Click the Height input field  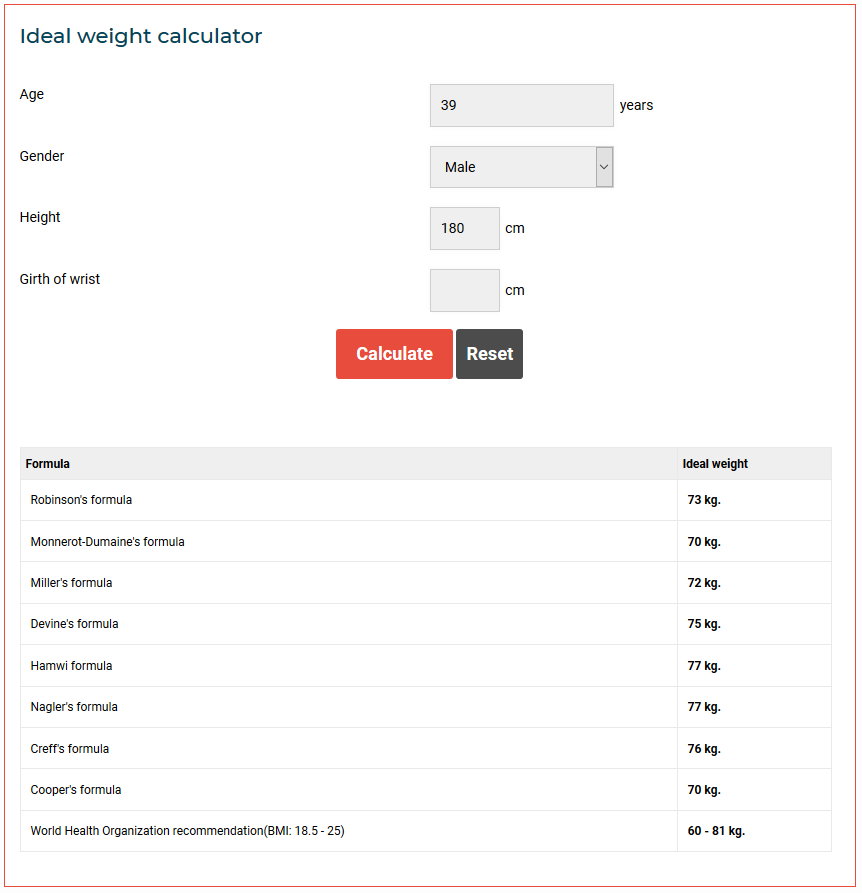coord(464,228)
